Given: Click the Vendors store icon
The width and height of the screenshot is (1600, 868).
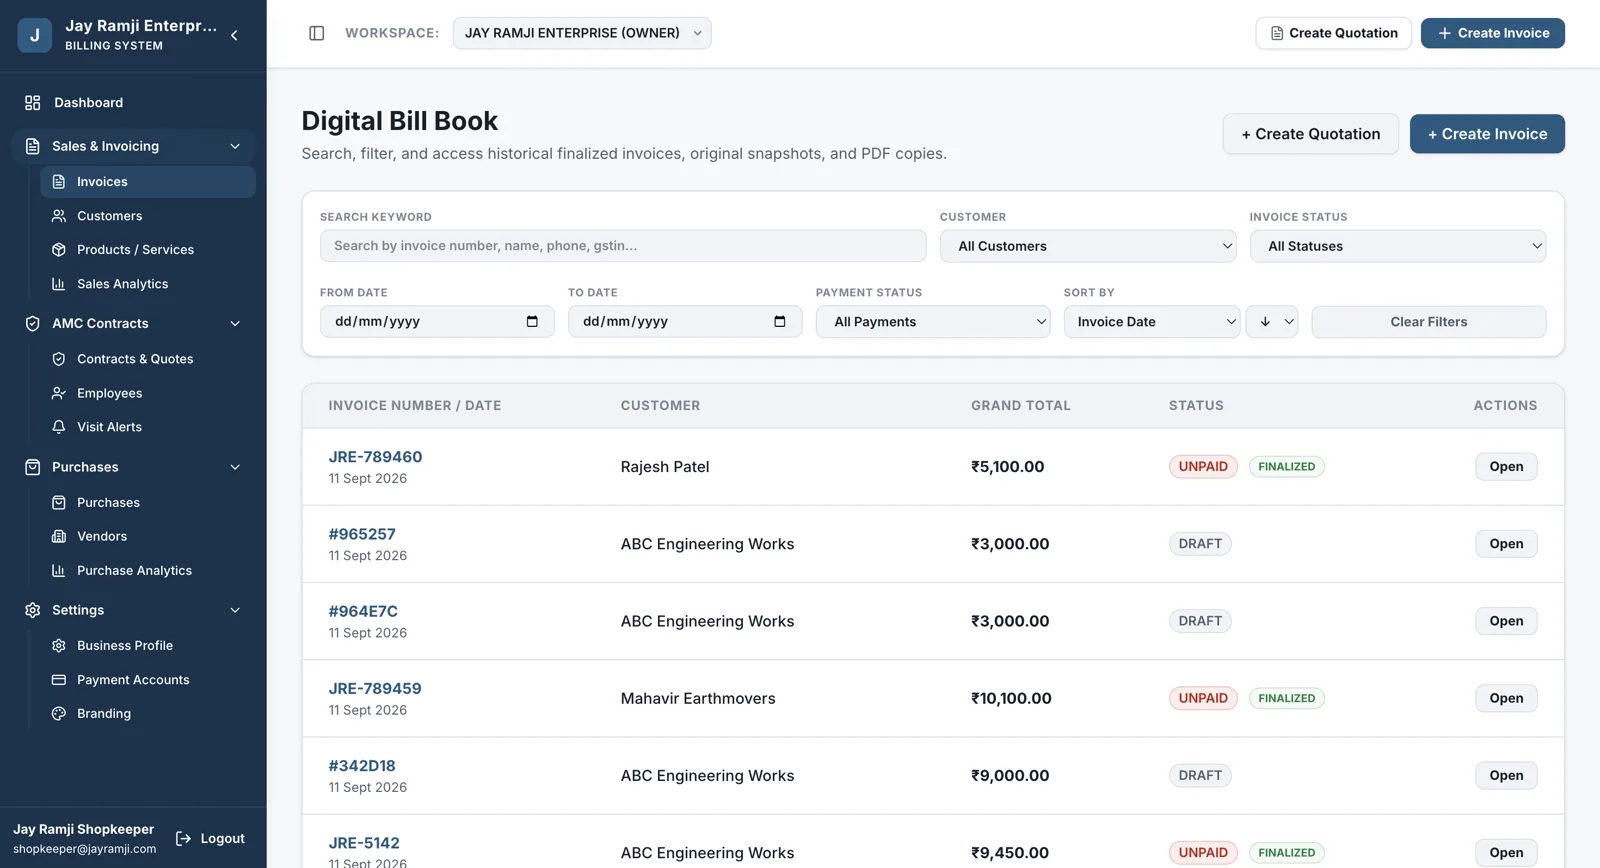Looking at the screenshot, I should point(59,537).
